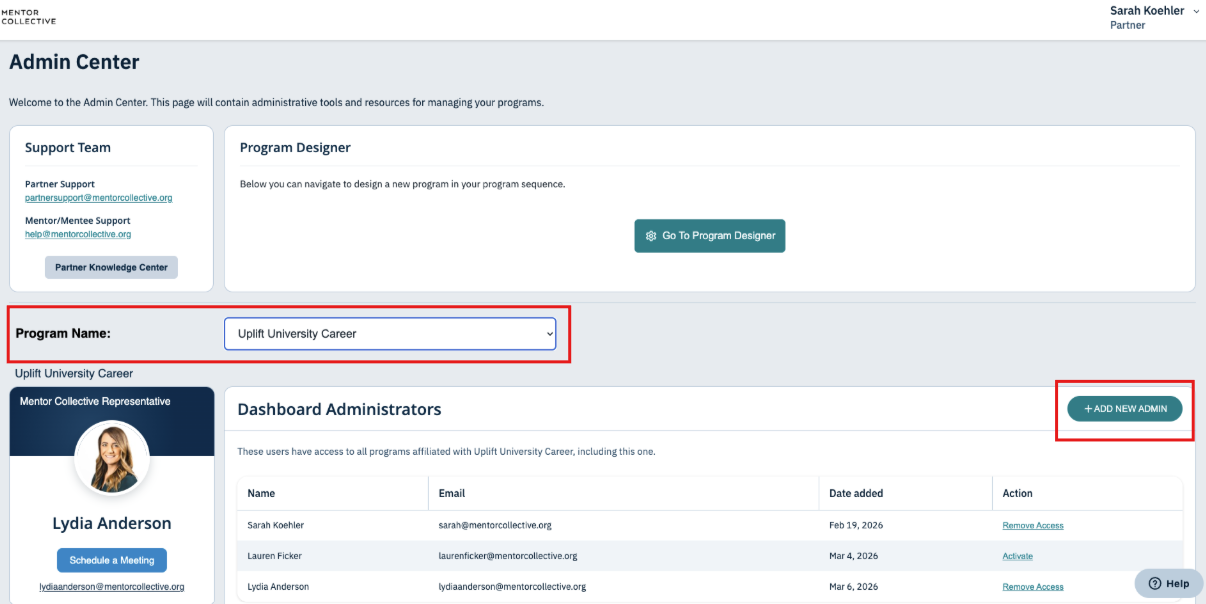Click help@mentorcollective.org email link
Image resolution: width=1206 pixels, height=604 pixels.
point(78,234)
